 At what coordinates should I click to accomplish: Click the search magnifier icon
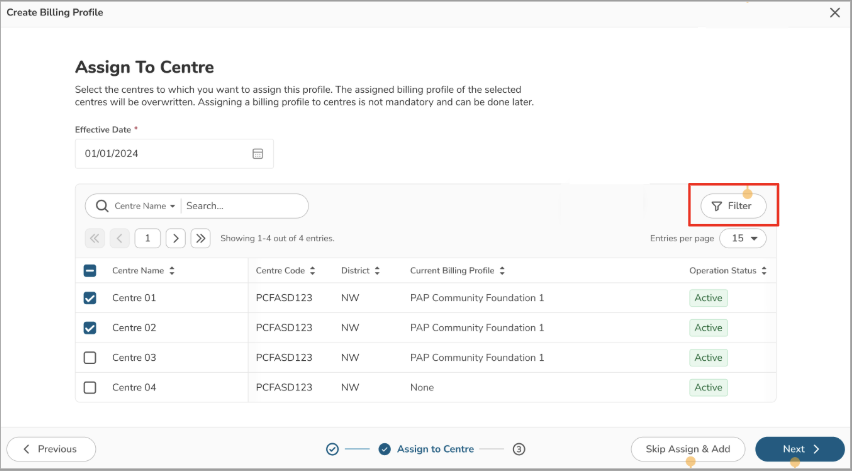[x=102, y=206]
